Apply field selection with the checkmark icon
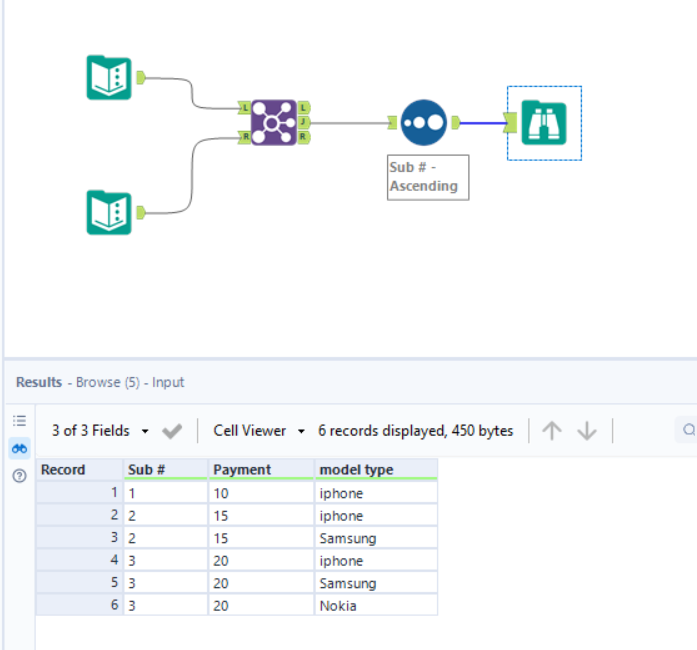697x650 pixels. coord(172,431)
